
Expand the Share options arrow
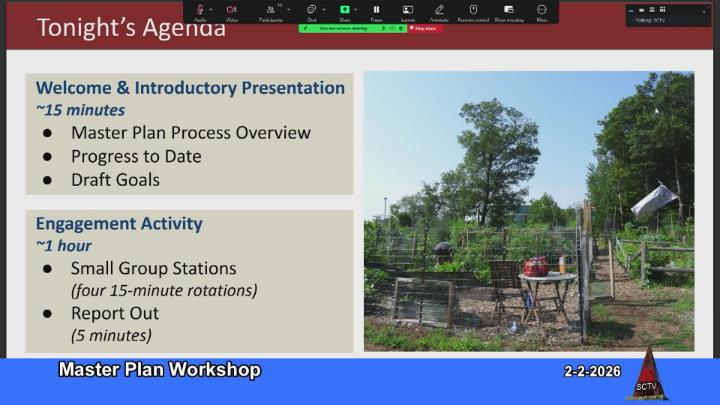pyautogui.click(x=357, y=10)
